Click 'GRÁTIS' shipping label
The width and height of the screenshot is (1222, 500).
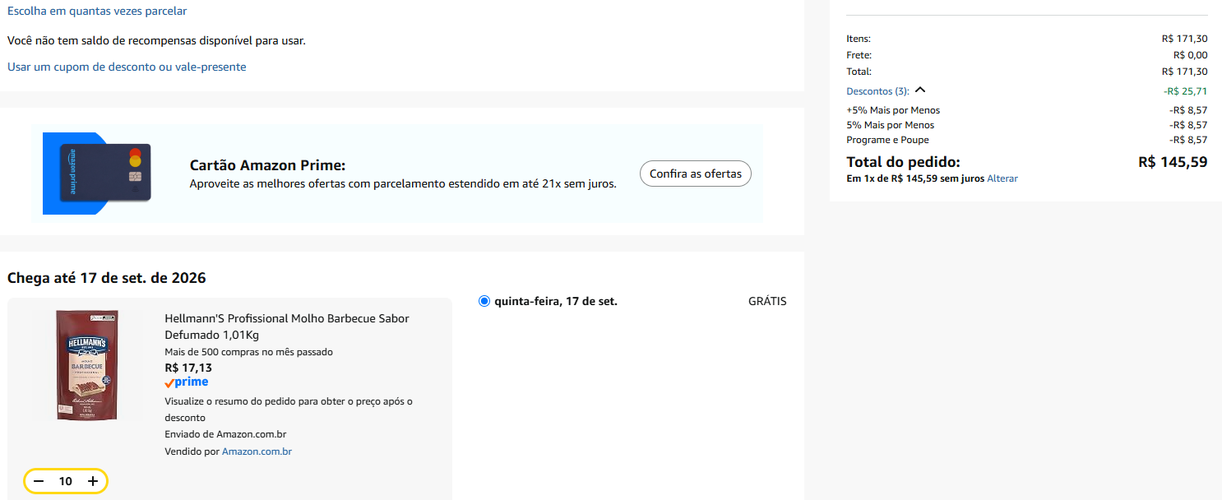[767, 301]
